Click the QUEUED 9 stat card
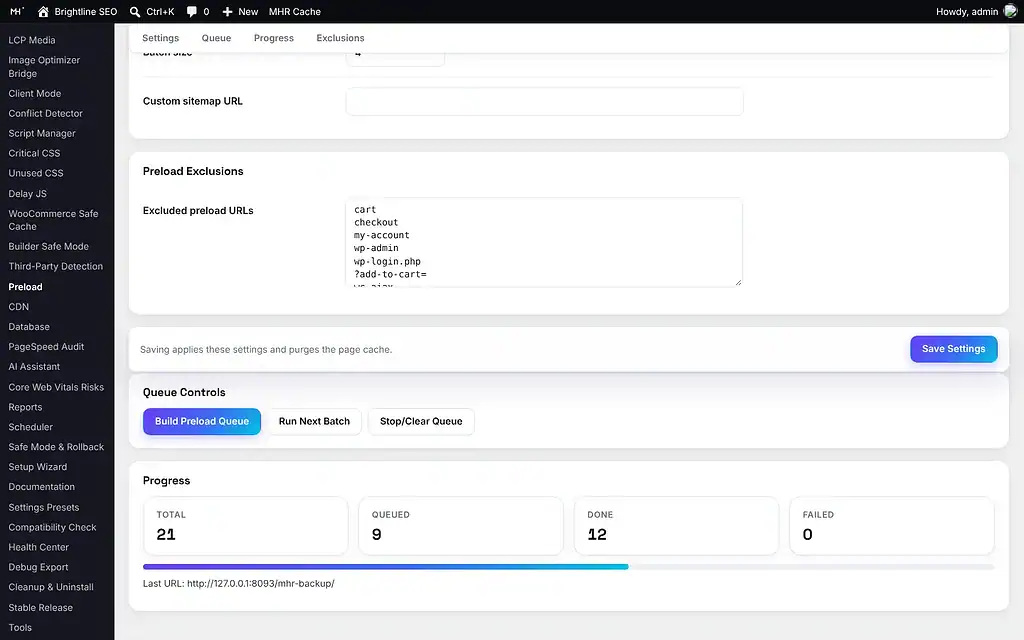Viewport: 1024px width, 640px height. tap(461, 526)
